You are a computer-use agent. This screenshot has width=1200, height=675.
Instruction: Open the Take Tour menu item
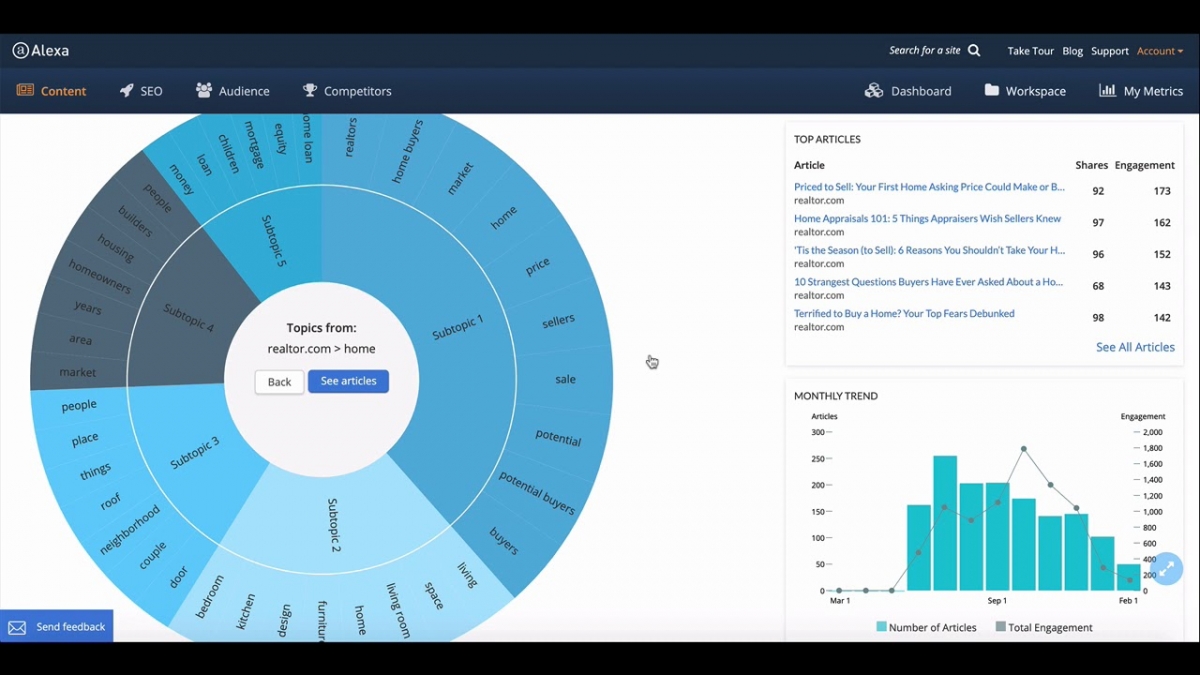pyautogui.click(x=1030, y=51)
